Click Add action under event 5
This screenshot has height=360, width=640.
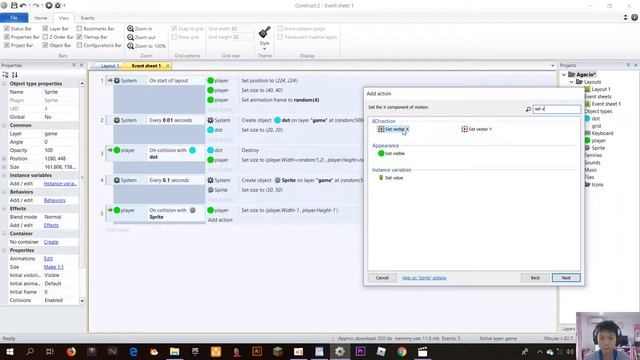click(220, 220)
